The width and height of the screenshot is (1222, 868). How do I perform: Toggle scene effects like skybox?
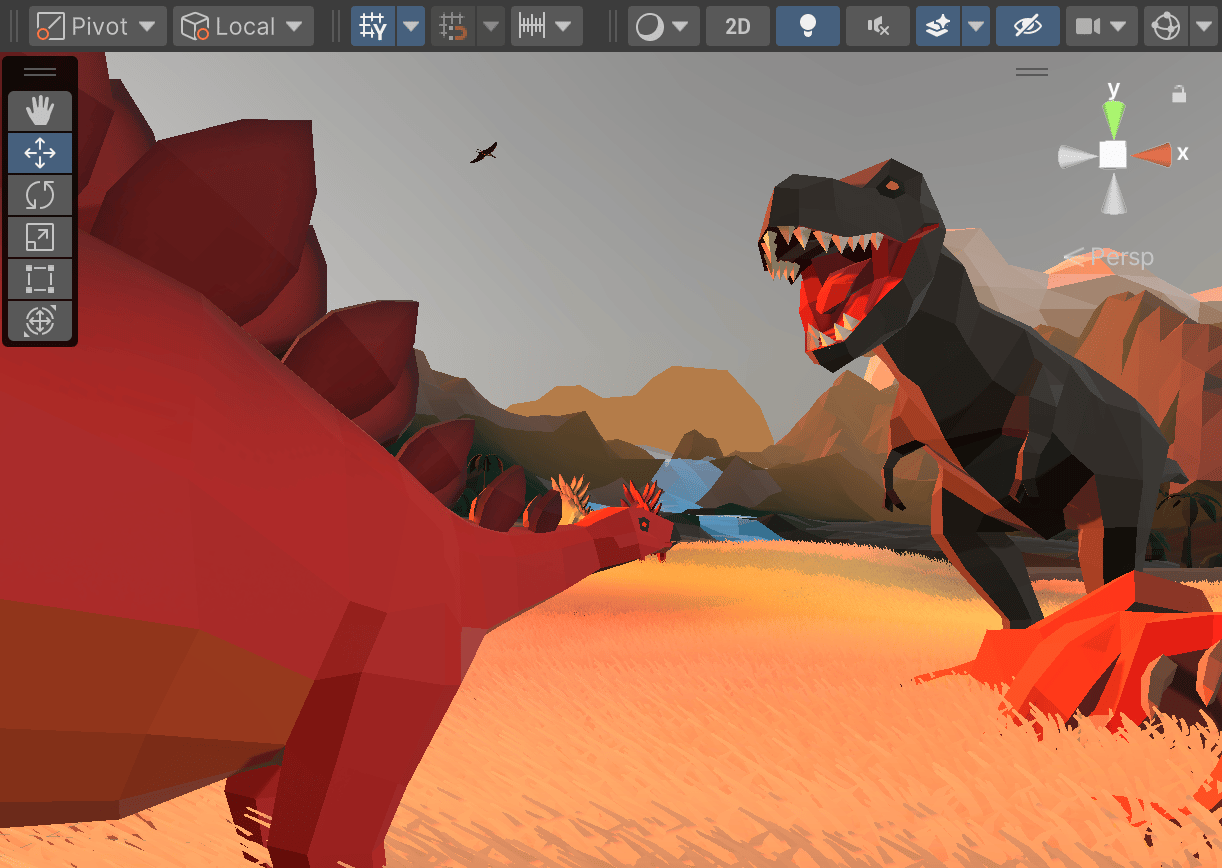pos(938,26)
